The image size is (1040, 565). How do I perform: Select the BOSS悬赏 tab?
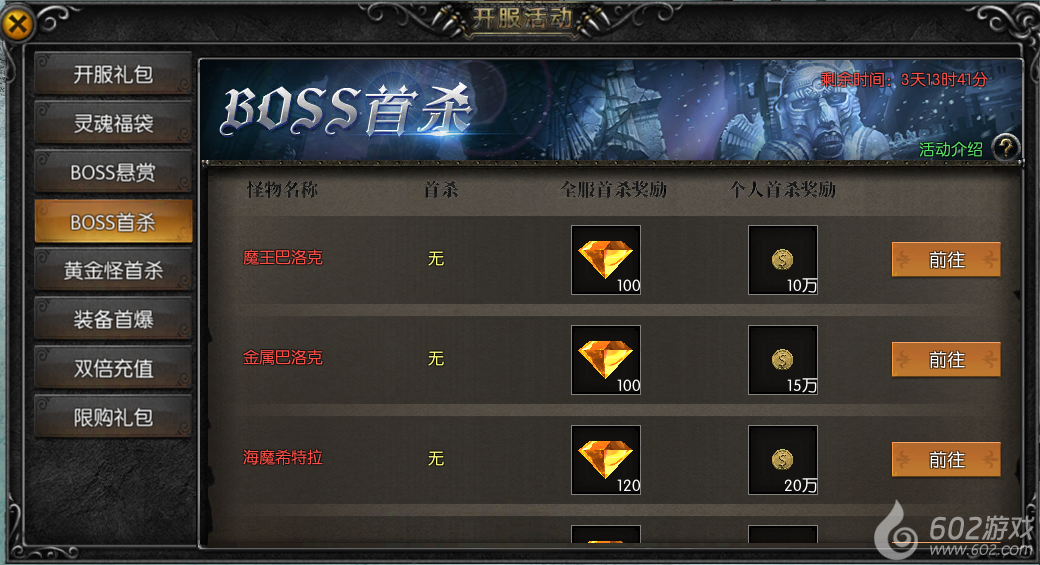pos(113,172)
